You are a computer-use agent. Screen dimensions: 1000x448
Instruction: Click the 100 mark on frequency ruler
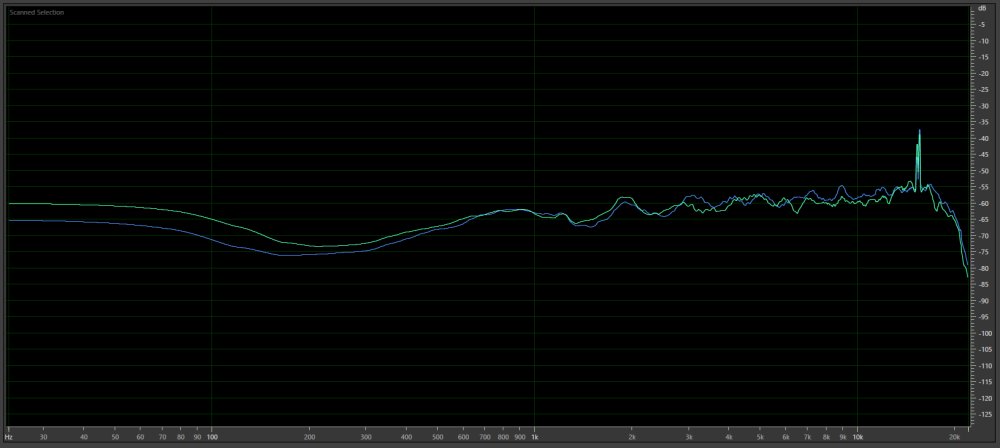tap(212, 437)
